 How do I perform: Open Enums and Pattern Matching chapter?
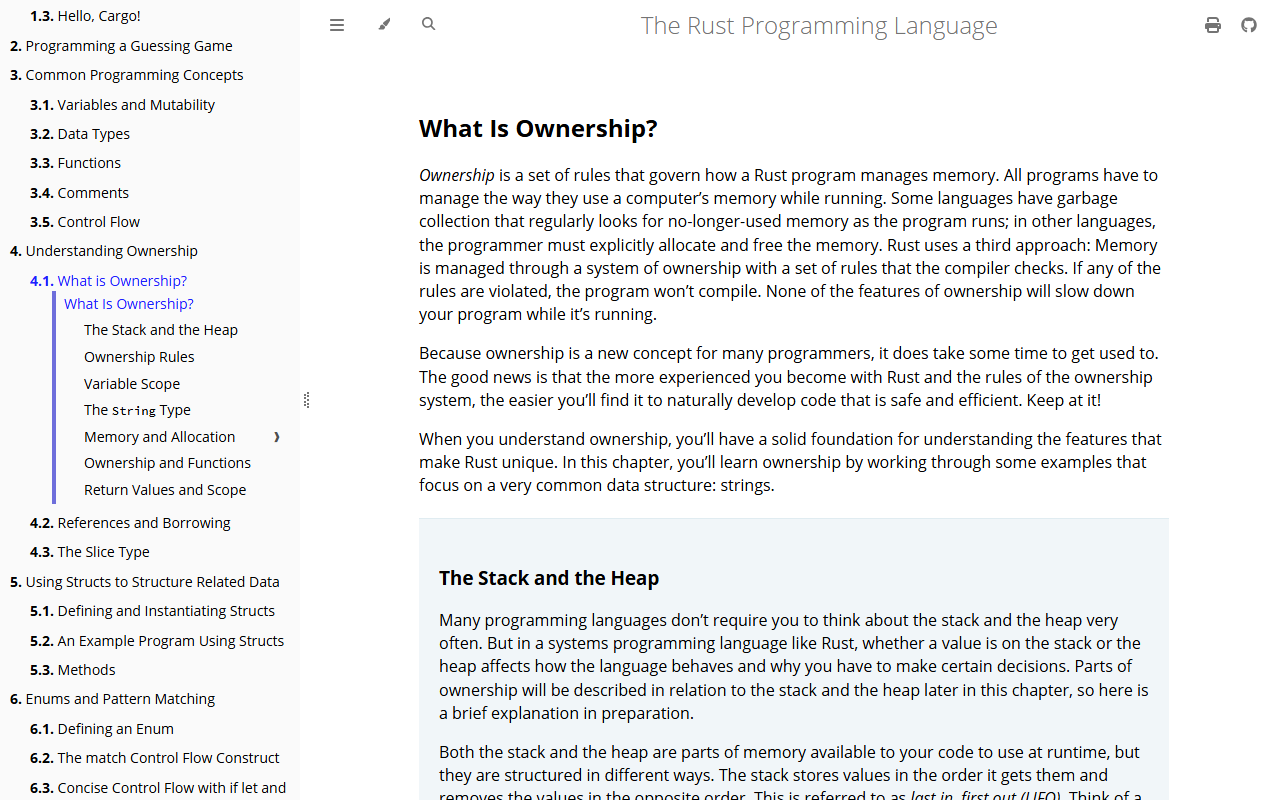click(x=113, y=699)
